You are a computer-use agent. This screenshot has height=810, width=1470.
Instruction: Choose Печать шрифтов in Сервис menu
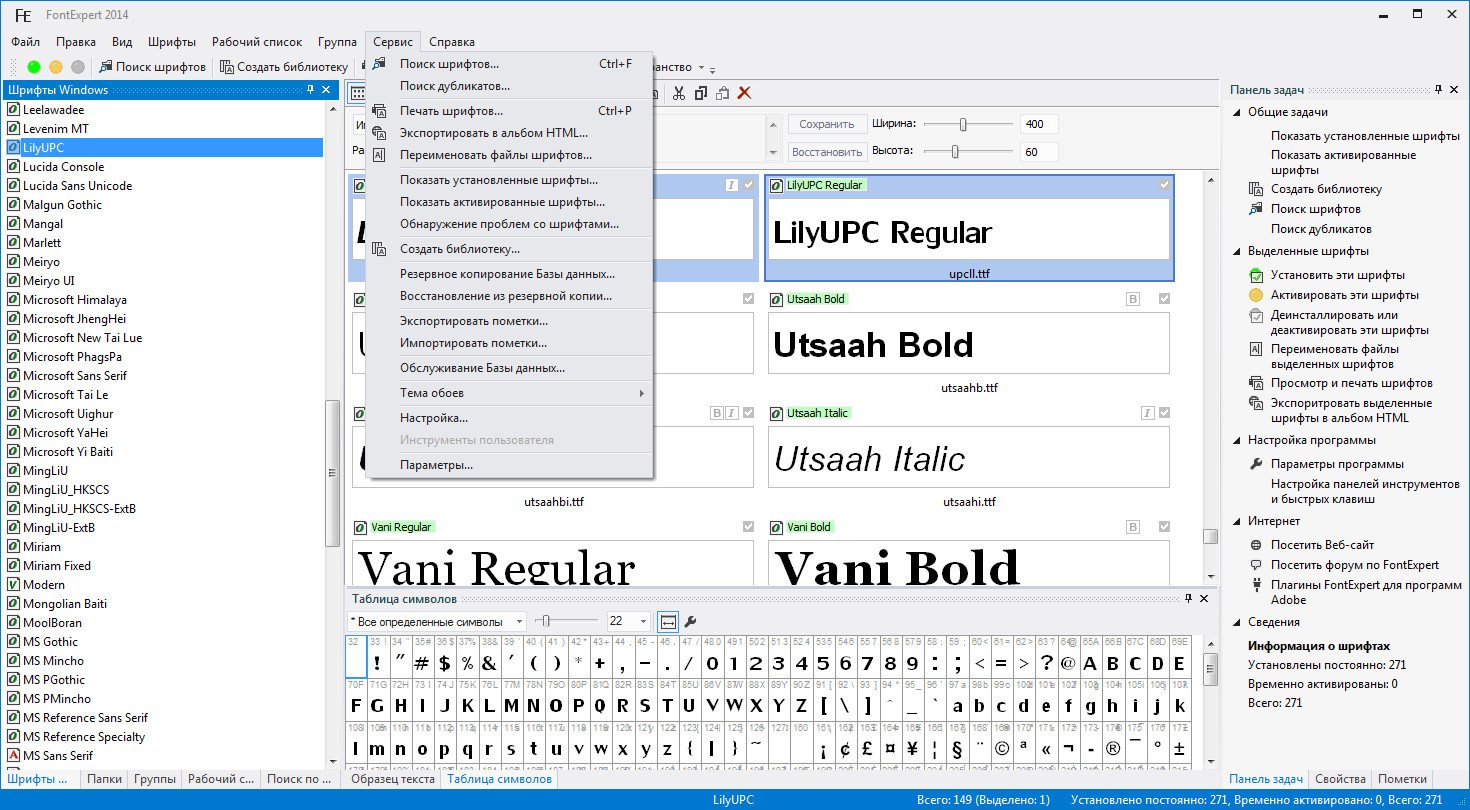tap(509, 111)
